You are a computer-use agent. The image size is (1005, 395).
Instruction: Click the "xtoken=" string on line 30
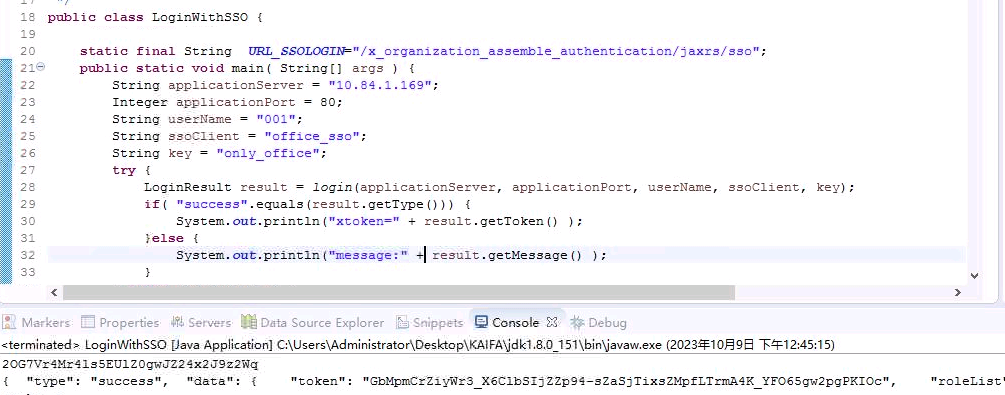point(363,221)
